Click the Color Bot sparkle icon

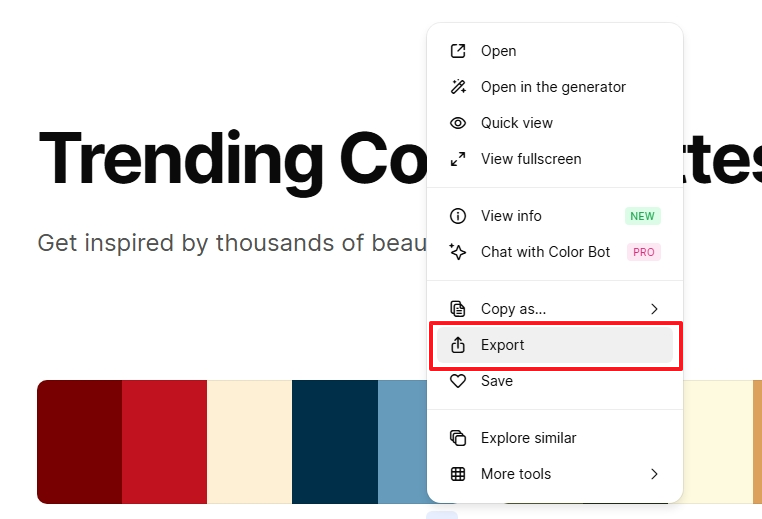[x=458, y=252]
